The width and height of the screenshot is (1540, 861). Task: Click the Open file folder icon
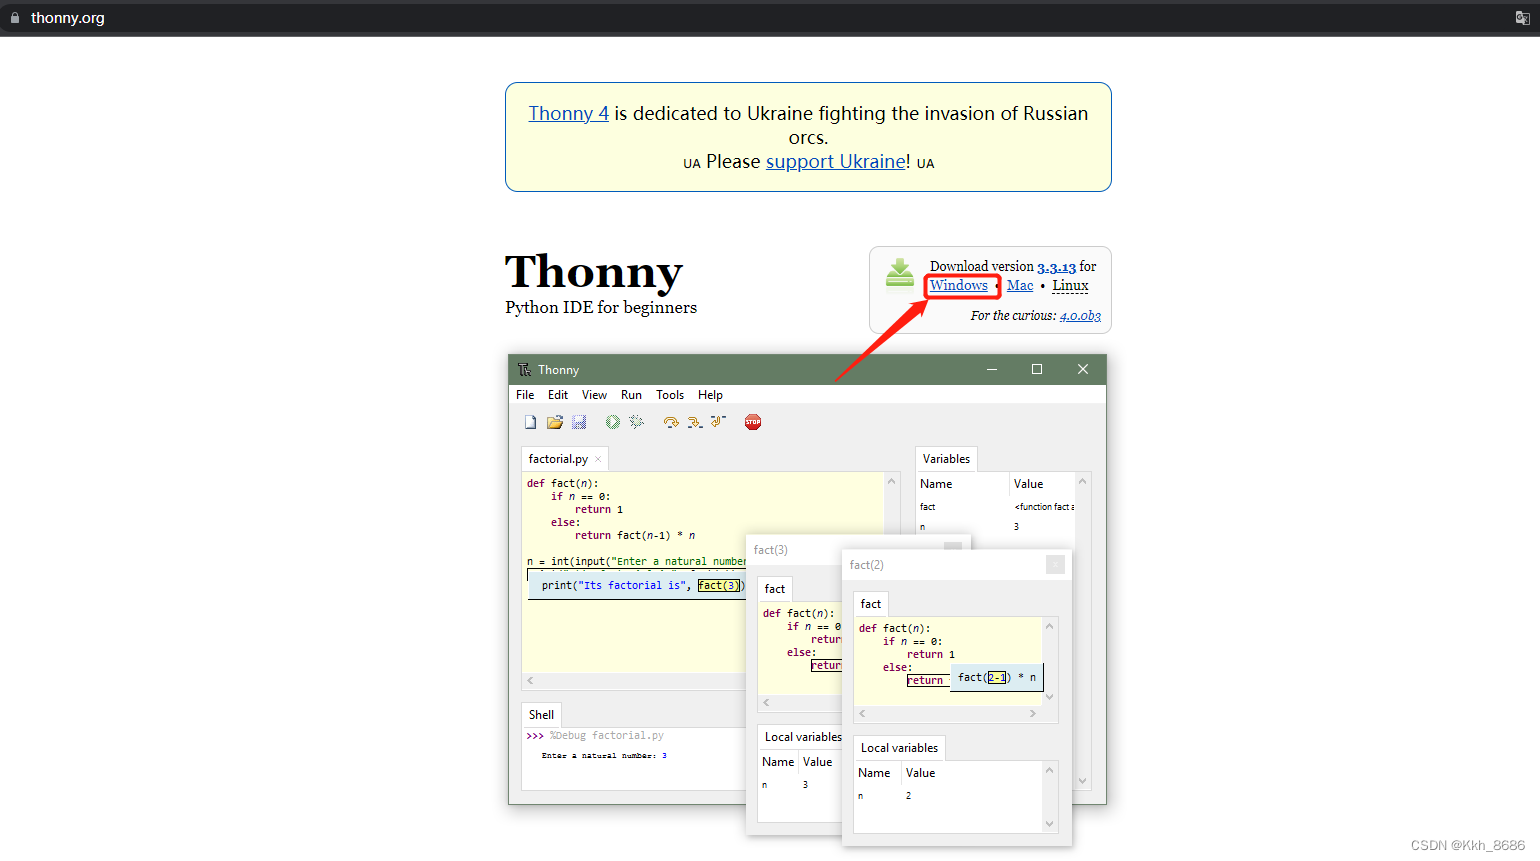[x=555, y=422]
